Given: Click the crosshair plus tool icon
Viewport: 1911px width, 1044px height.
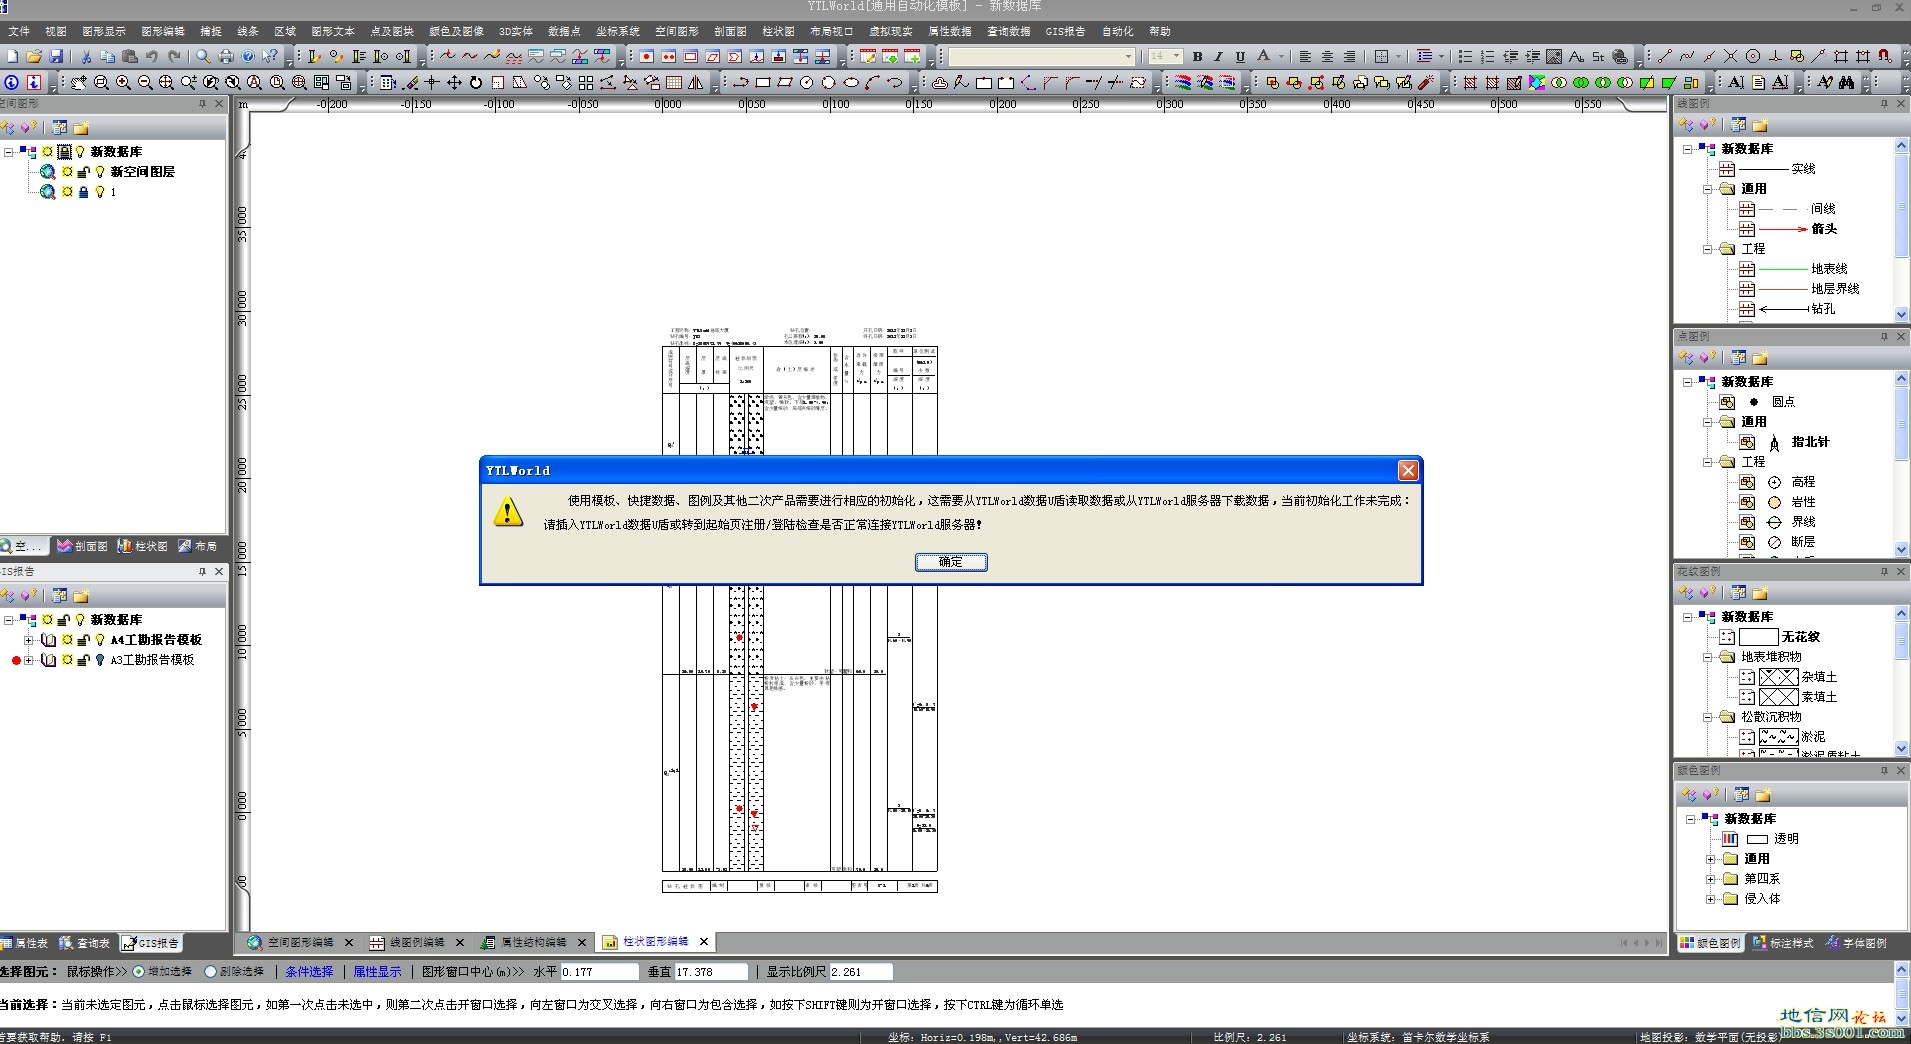Looking at the screenshot, I should coord(432,82).
